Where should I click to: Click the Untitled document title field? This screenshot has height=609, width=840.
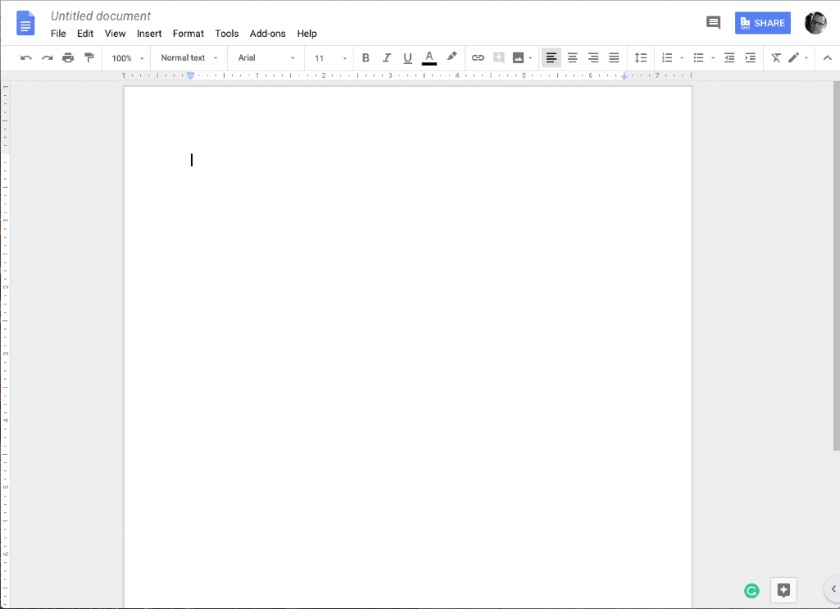[101, 16]
